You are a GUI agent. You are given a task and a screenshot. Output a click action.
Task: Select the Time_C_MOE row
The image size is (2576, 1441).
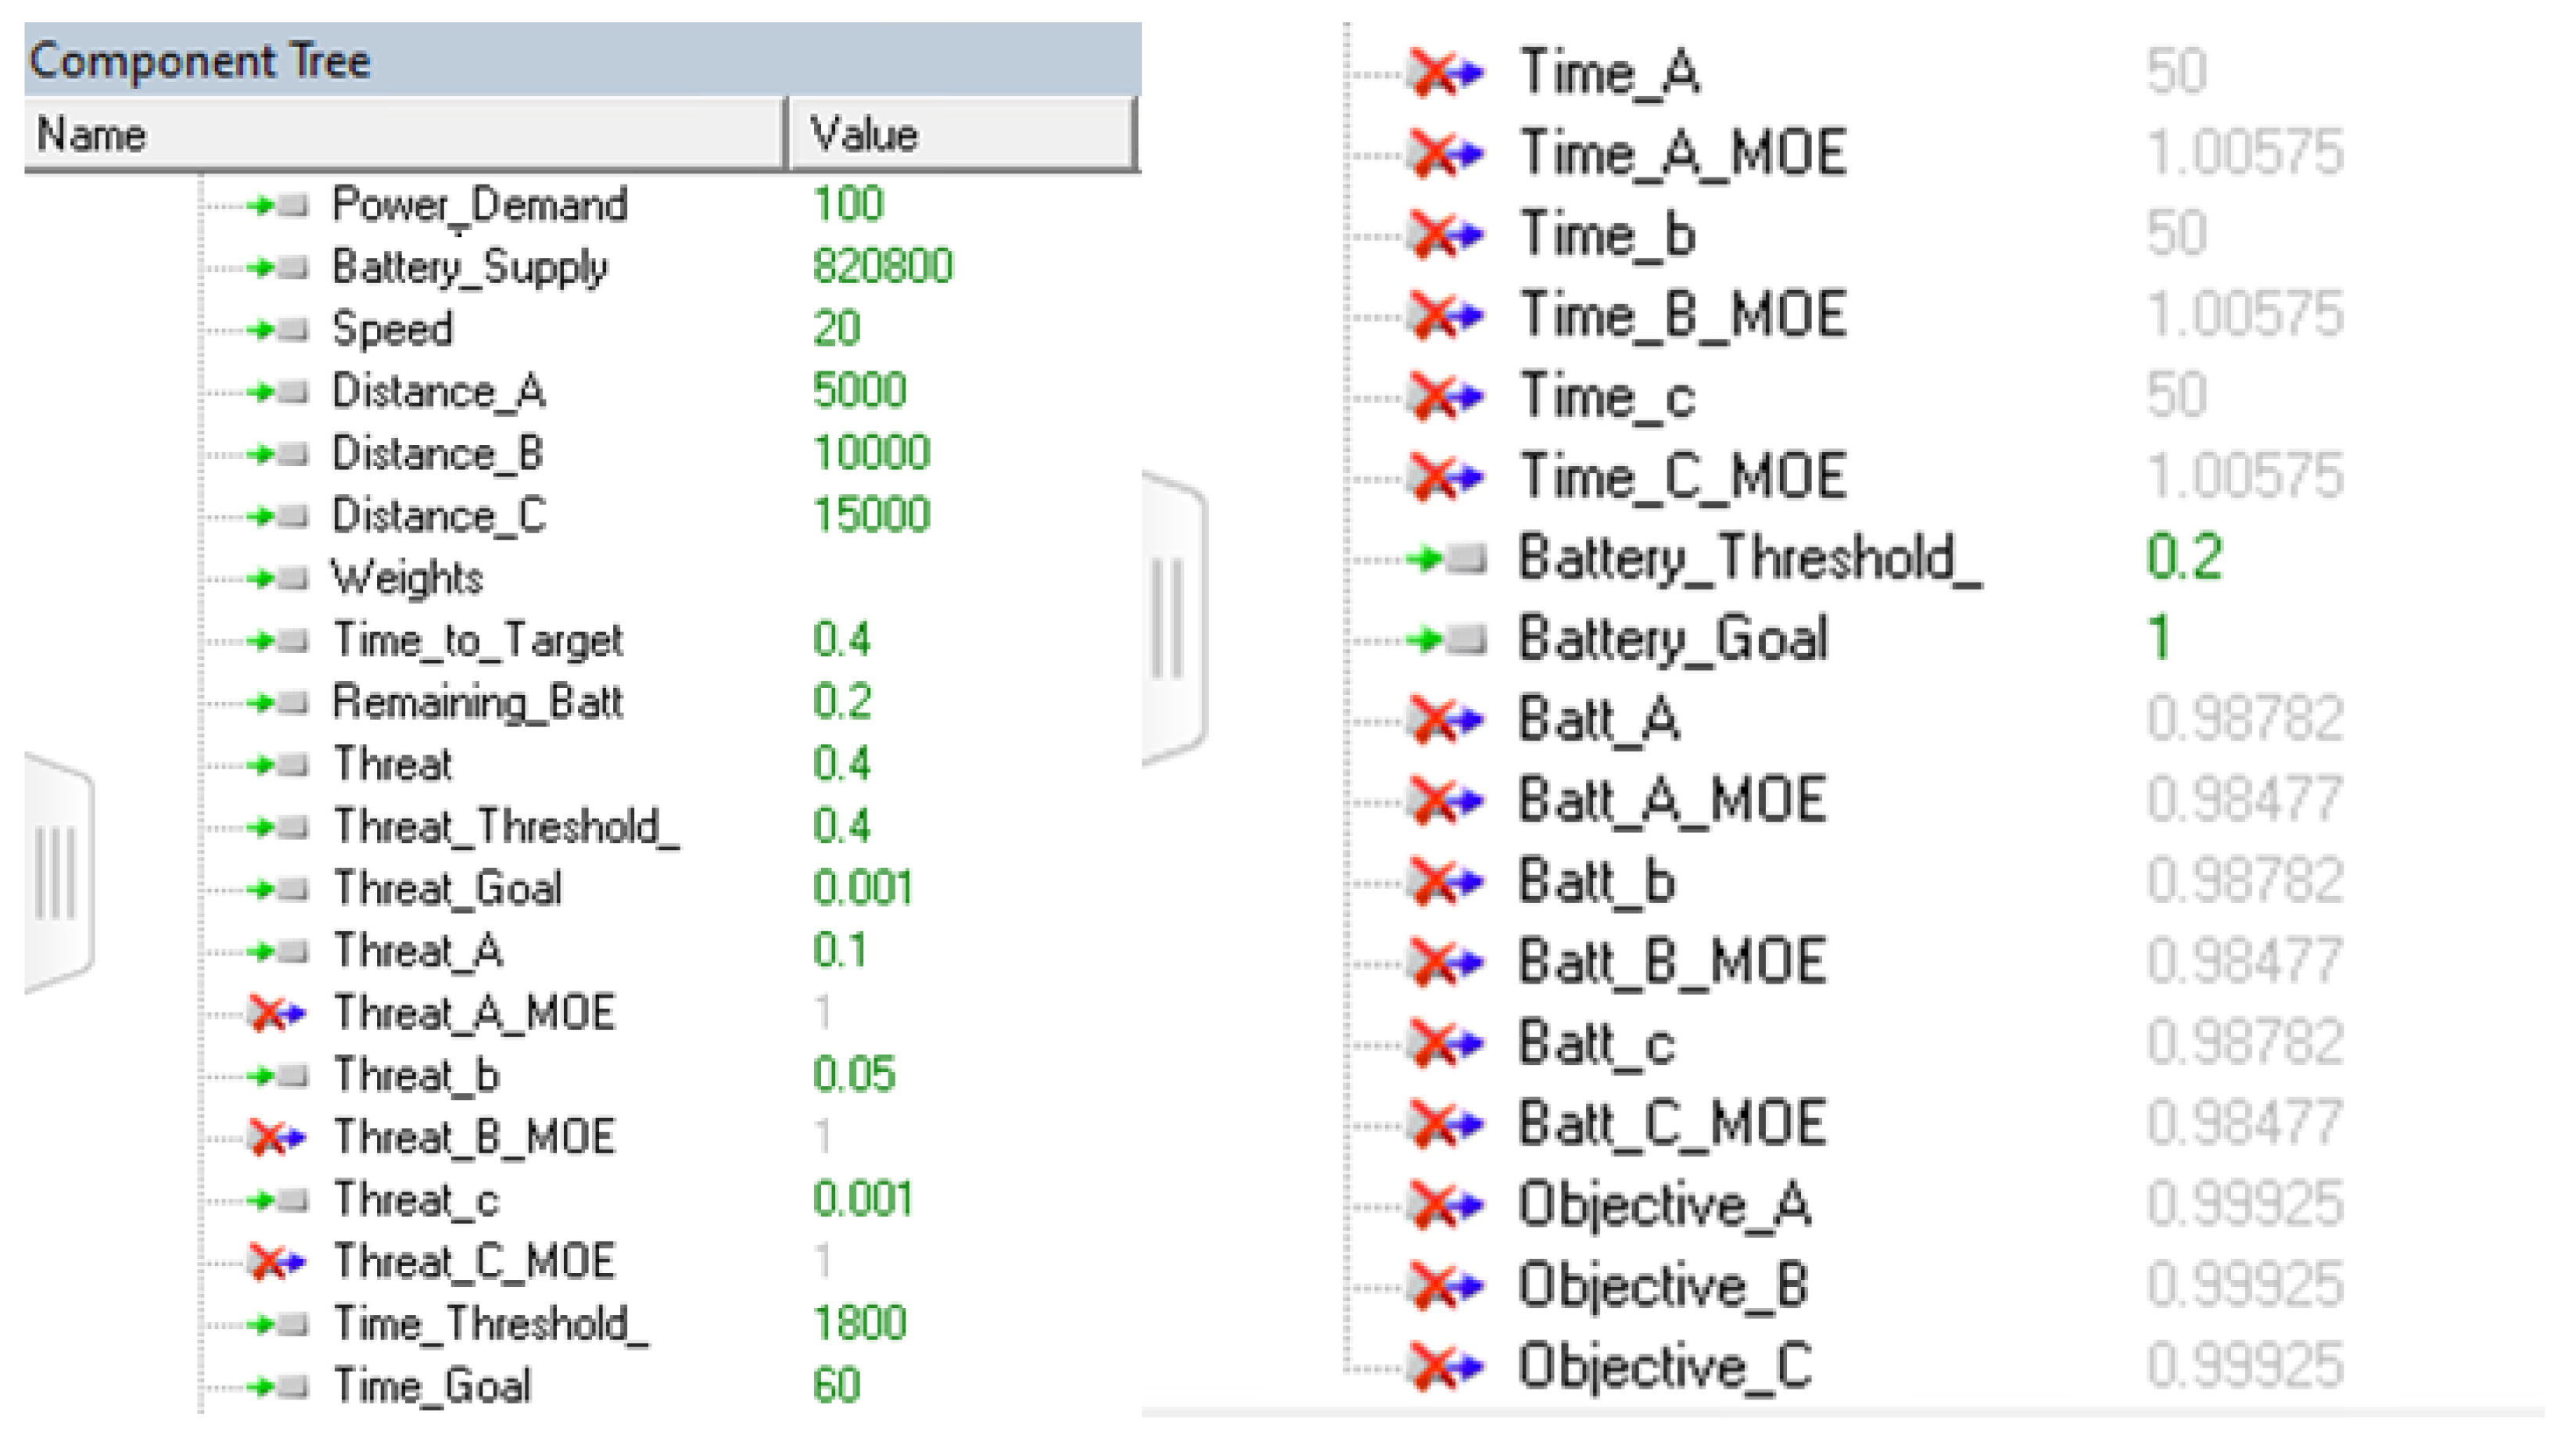click(x=1682, y=476)
